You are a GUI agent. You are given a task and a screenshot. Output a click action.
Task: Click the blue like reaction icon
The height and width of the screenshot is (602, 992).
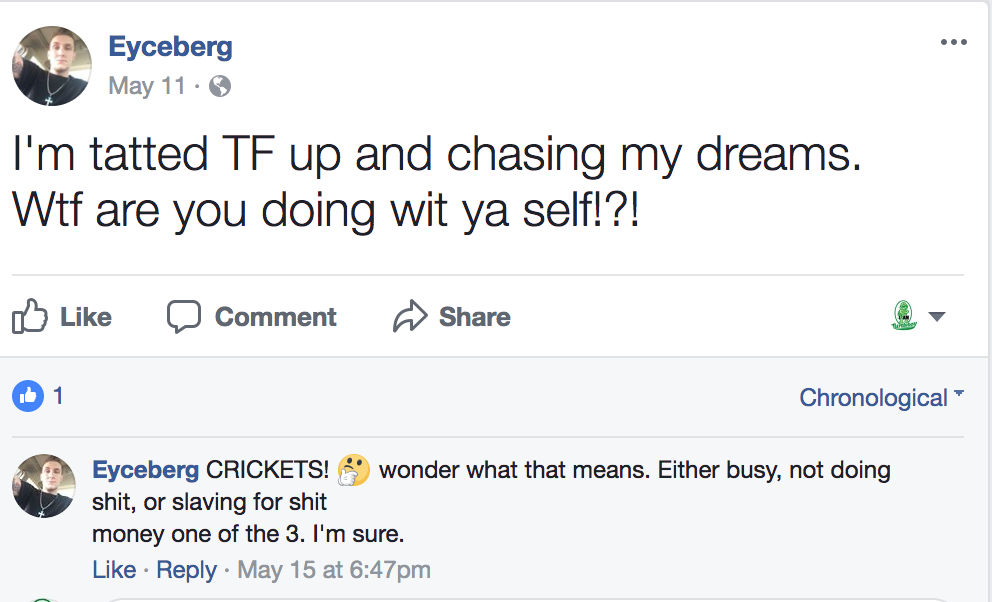[x=28, y=396]
